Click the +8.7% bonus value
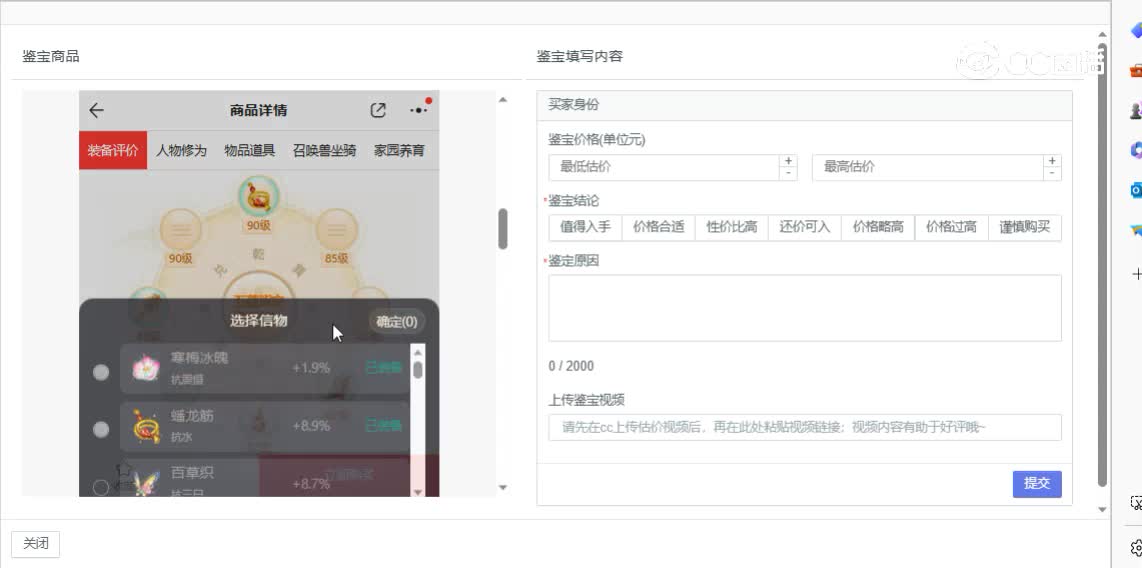Image resolution: width=1142 pixels, height=568 pixels. [311, 484]
